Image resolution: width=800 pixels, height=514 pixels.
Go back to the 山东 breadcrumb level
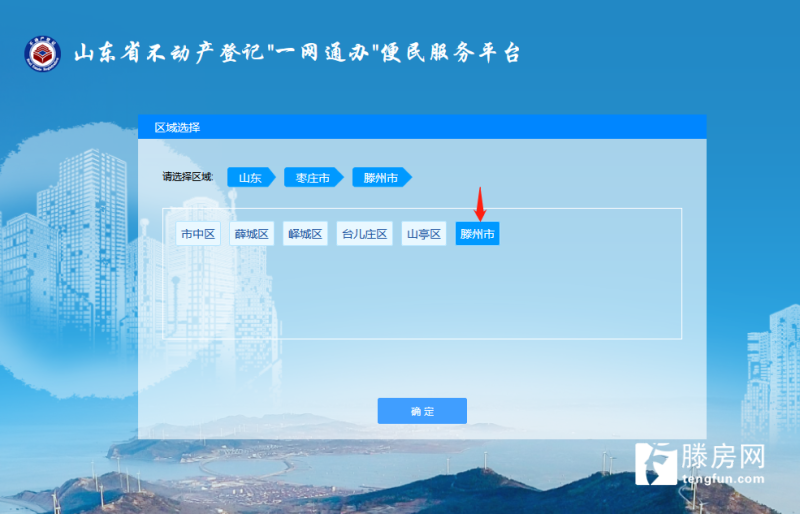tap(251, 177)
